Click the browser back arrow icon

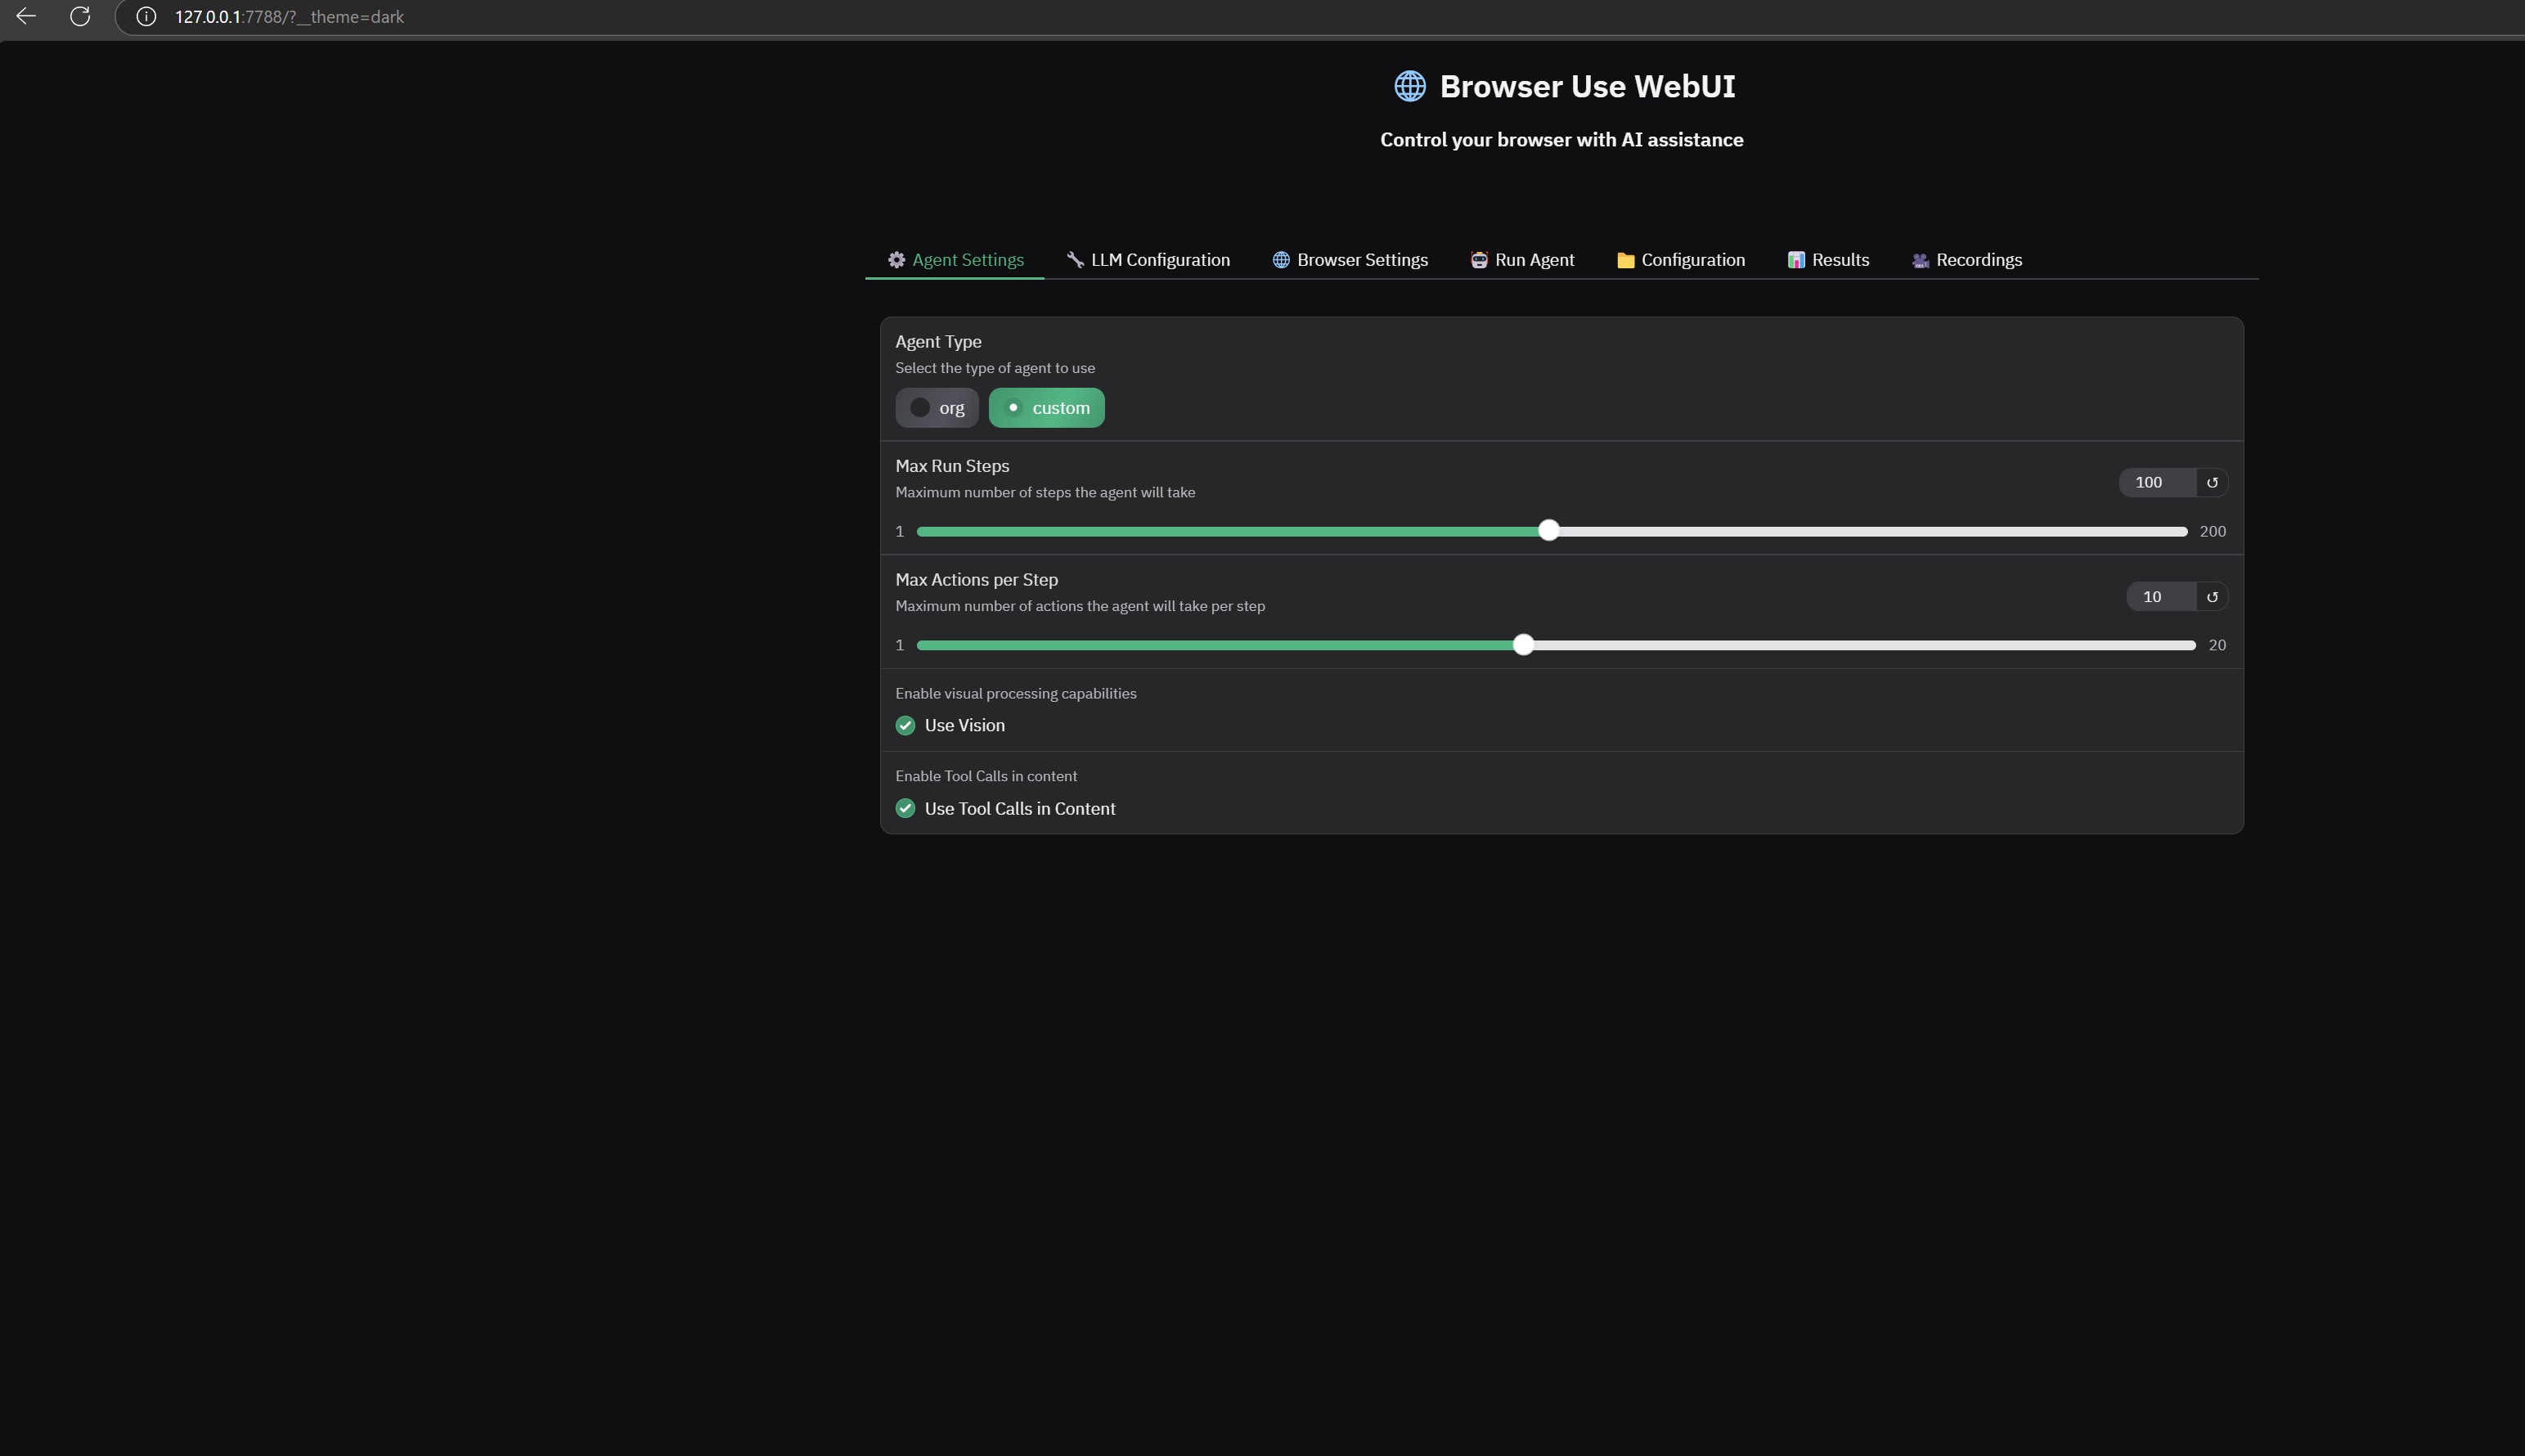click(x=26, y=16)
